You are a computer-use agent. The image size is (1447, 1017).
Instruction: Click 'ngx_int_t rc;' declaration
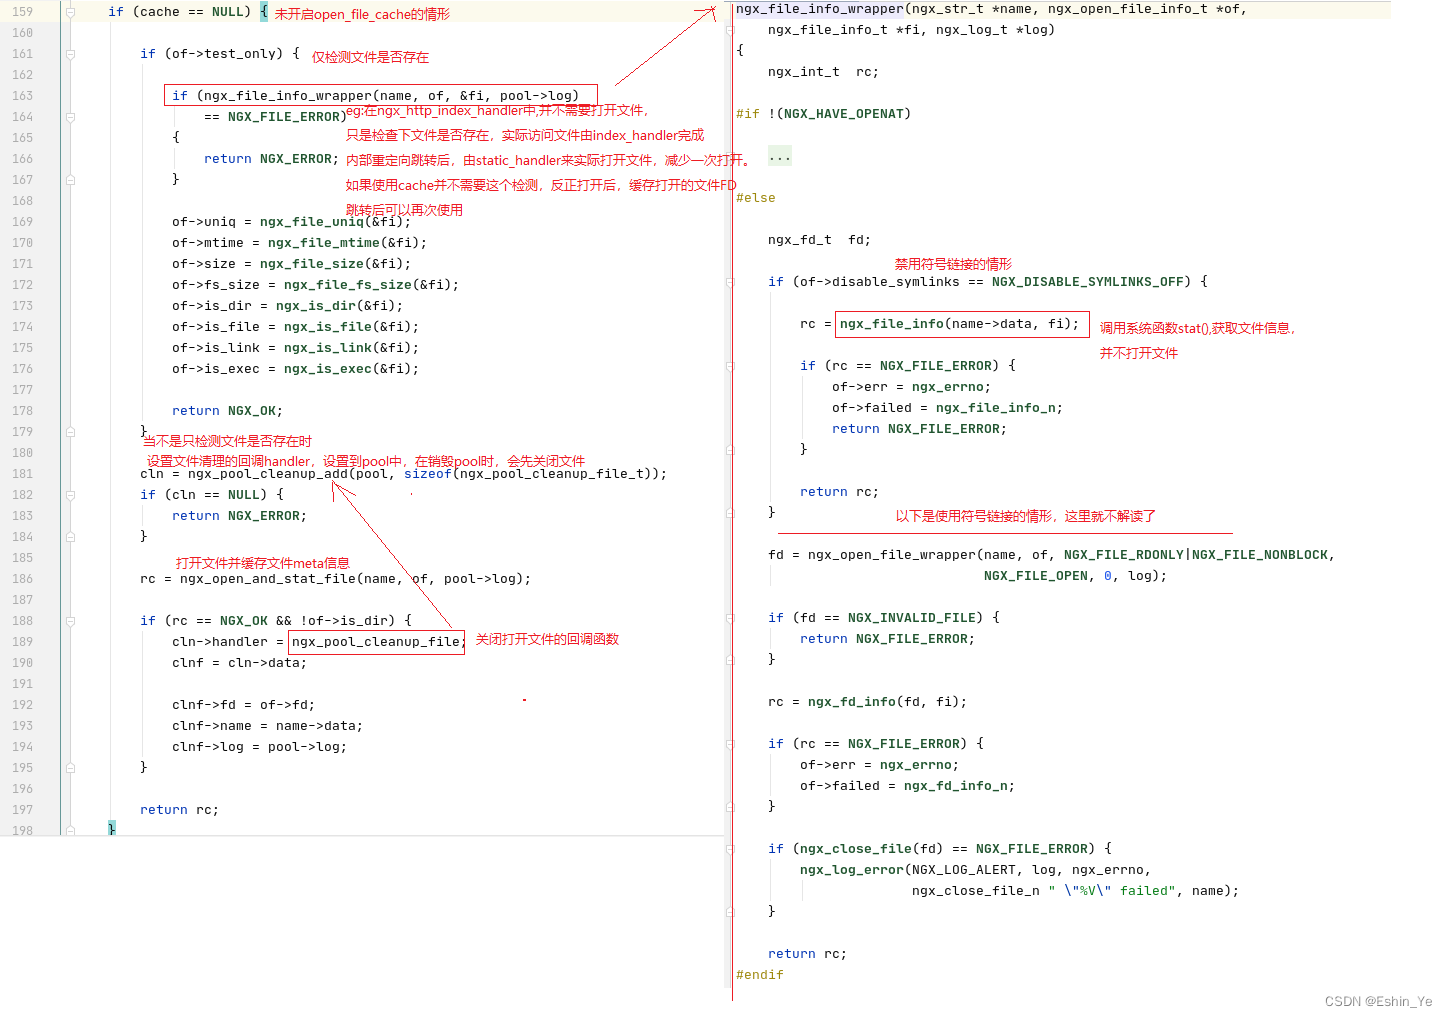pos(824,72)
